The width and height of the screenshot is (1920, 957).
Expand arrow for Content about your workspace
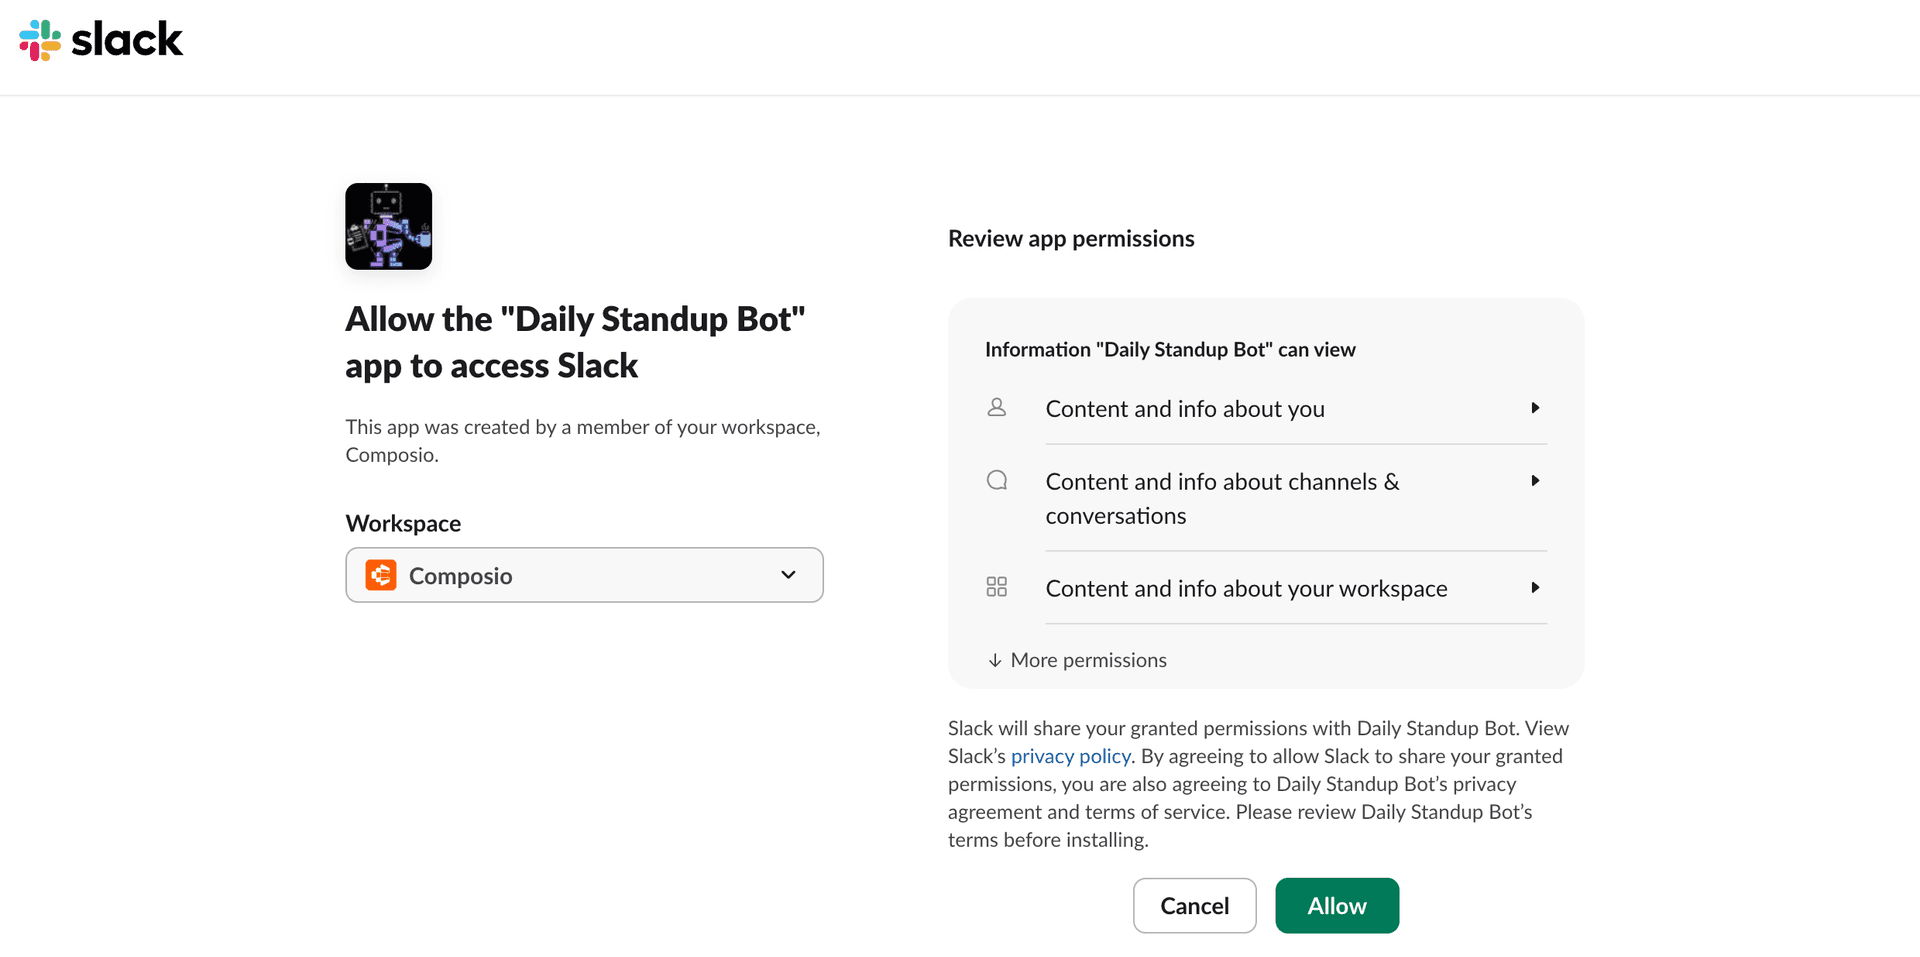point(1535,588)
